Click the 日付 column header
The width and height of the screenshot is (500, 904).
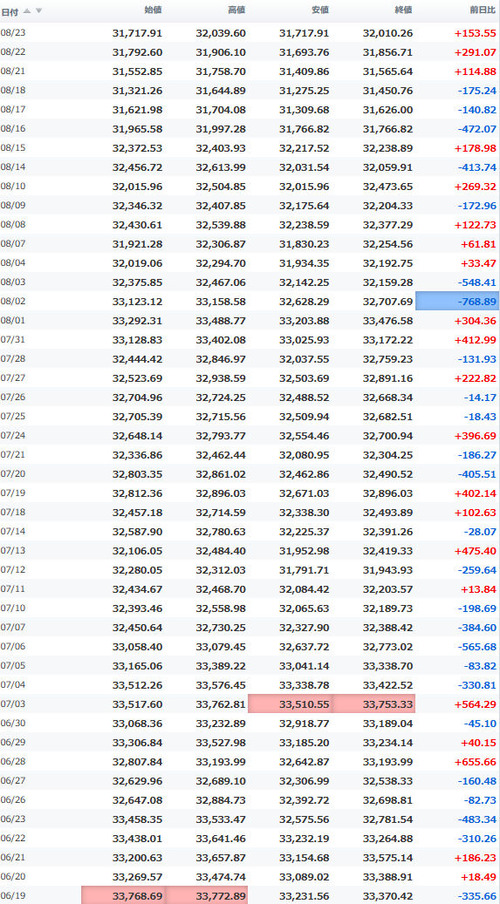click(x=9, y=10)
